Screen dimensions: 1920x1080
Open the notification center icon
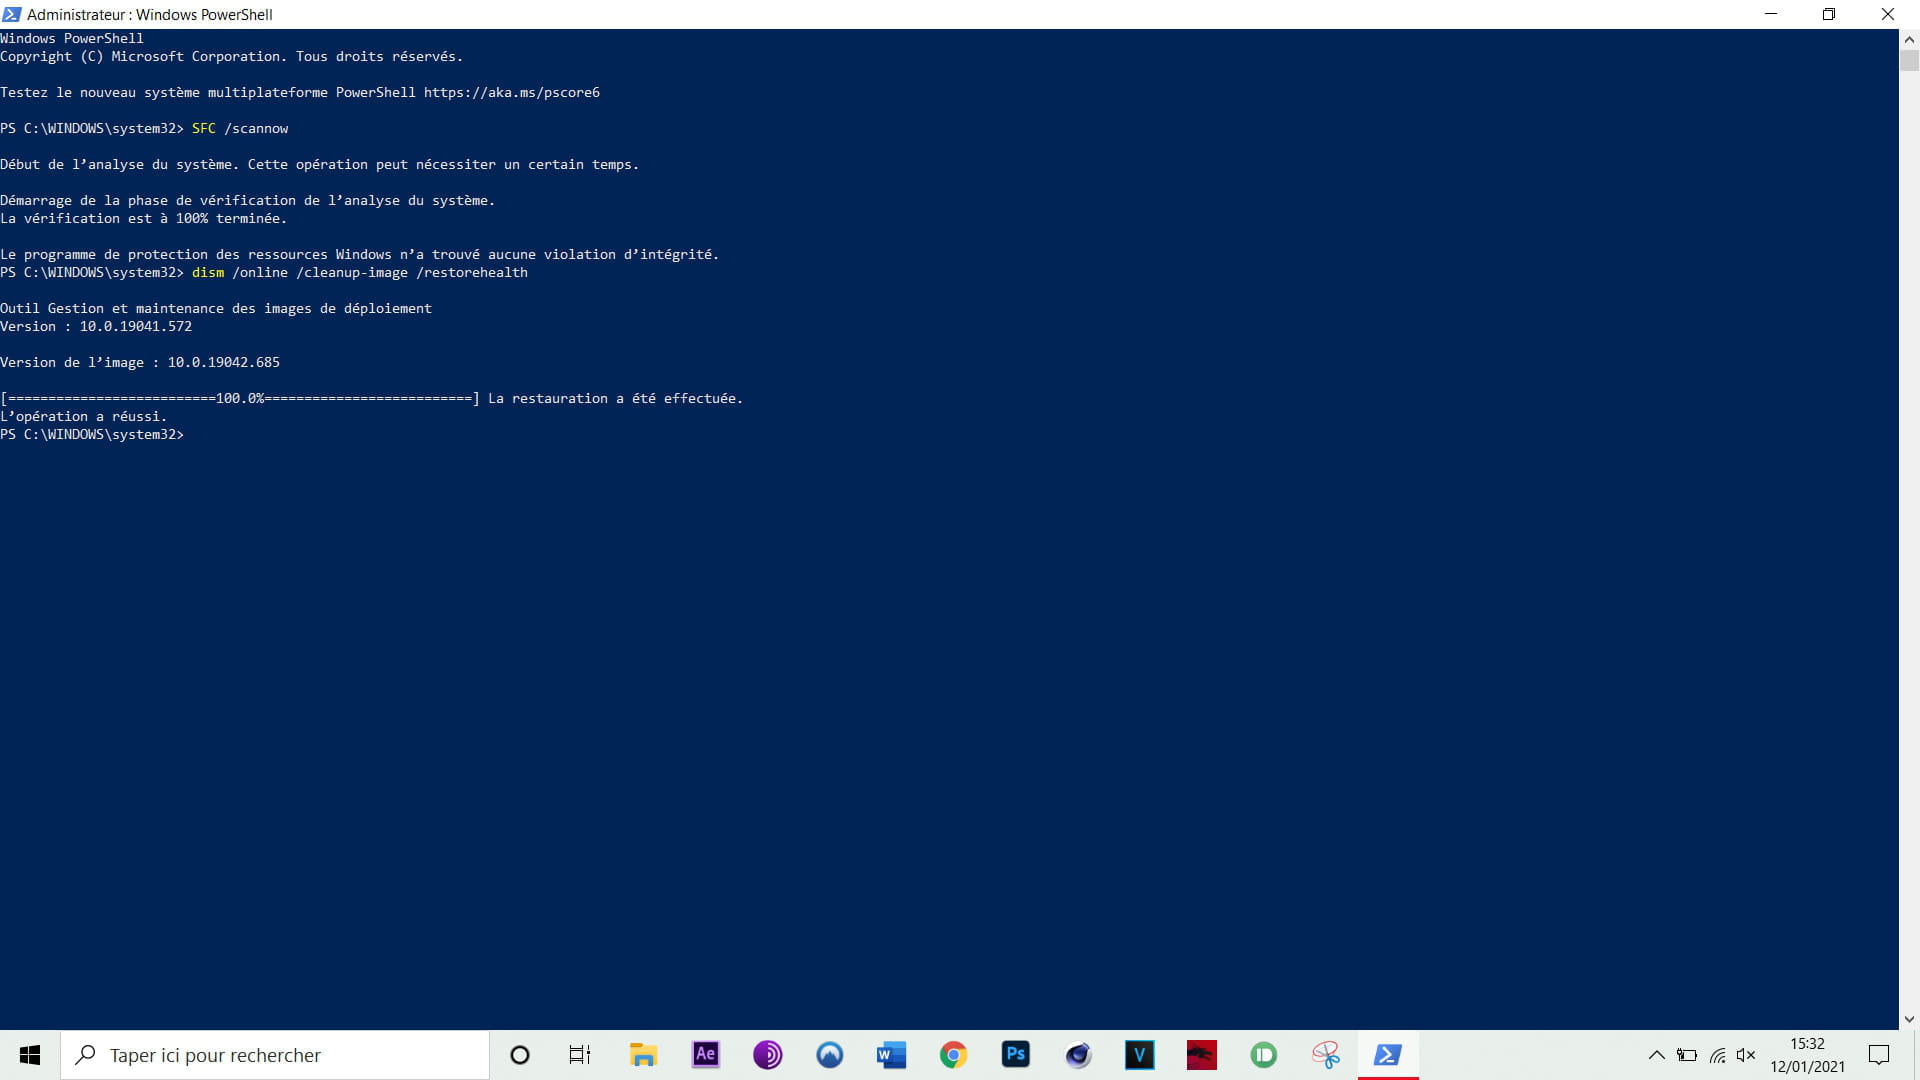coord(1879,1055)
